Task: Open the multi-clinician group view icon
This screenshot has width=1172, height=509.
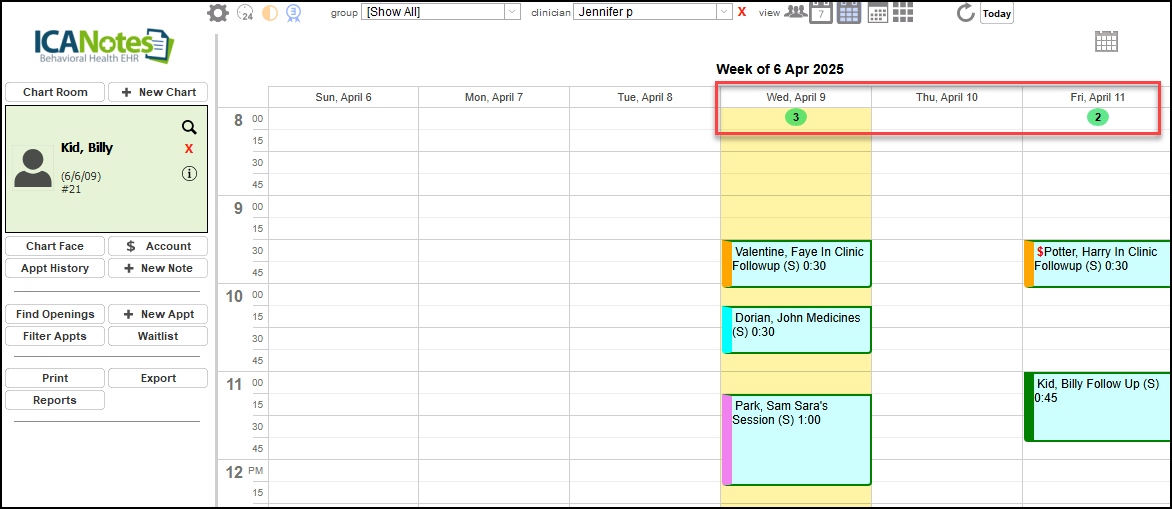Action: click(796, 12)
